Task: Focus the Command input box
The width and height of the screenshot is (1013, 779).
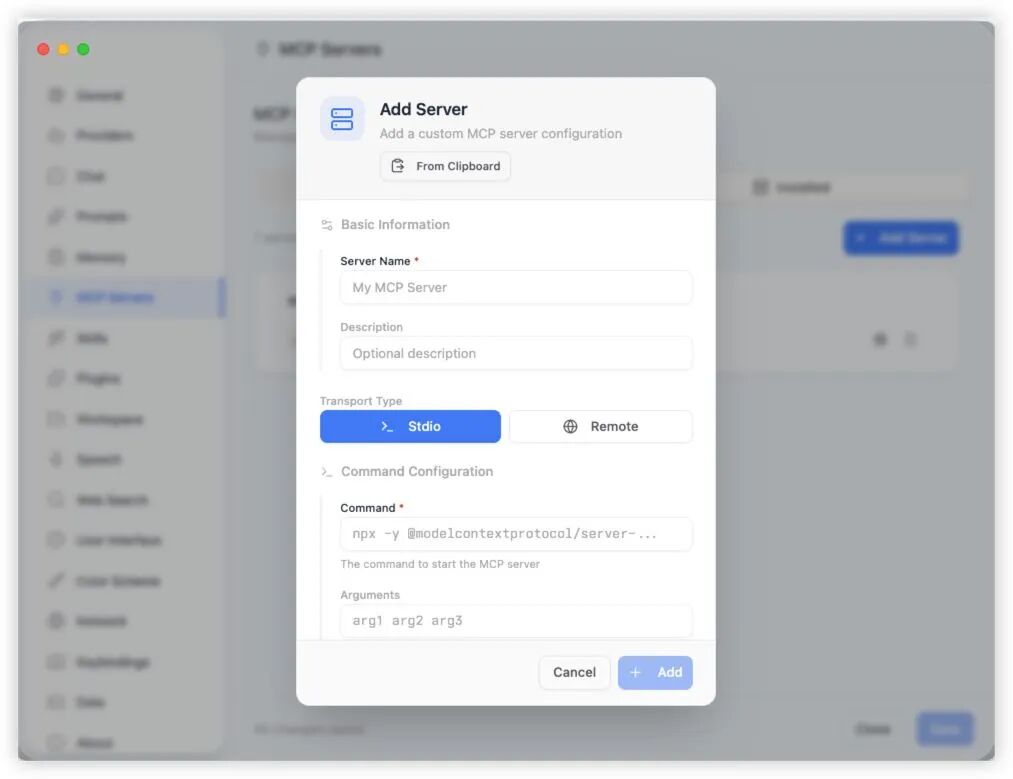Action: click(516, 533)
